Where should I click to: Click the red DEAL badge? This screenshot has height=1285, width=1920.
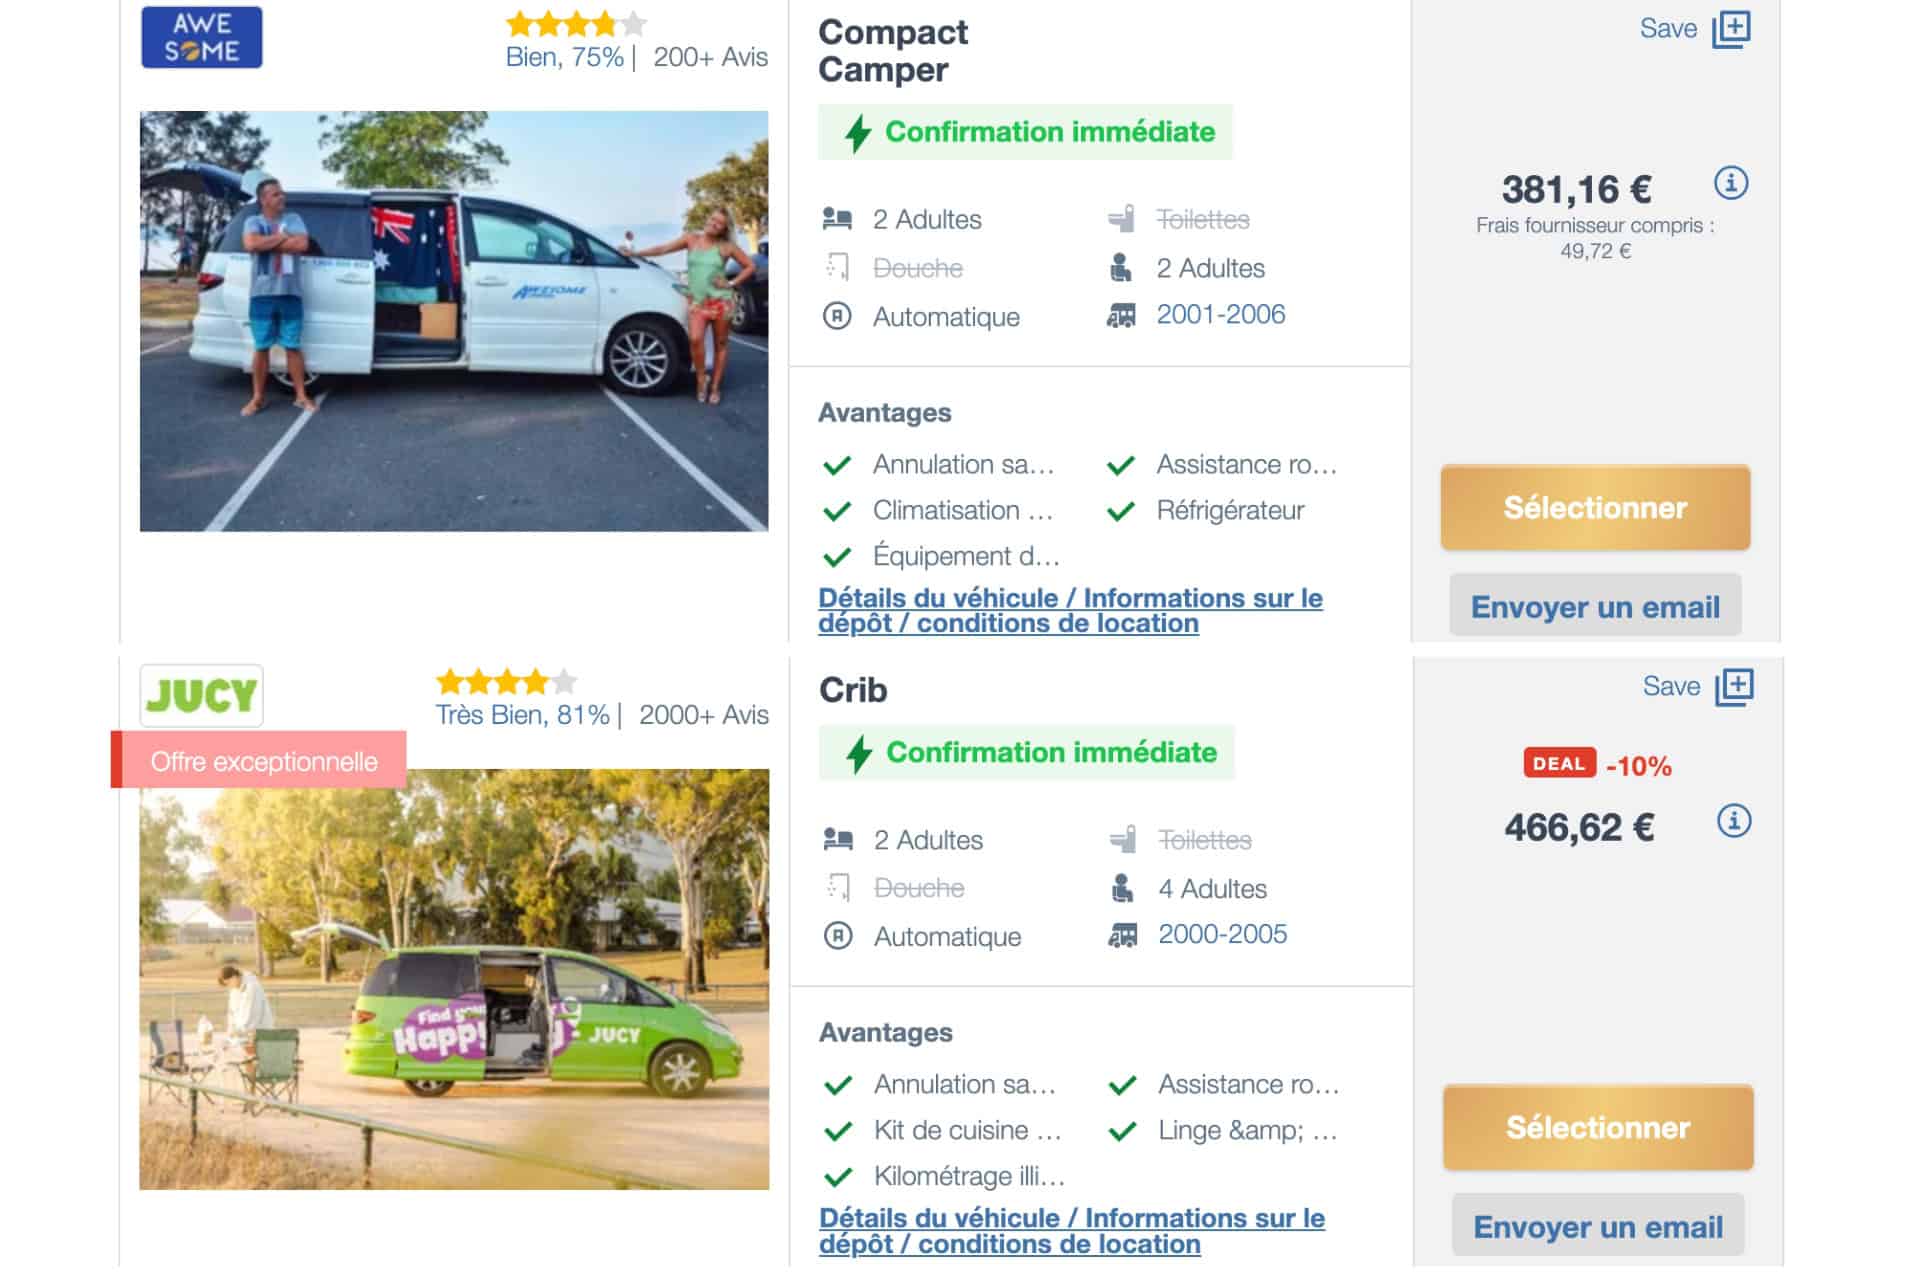(x=1558, y=764)
